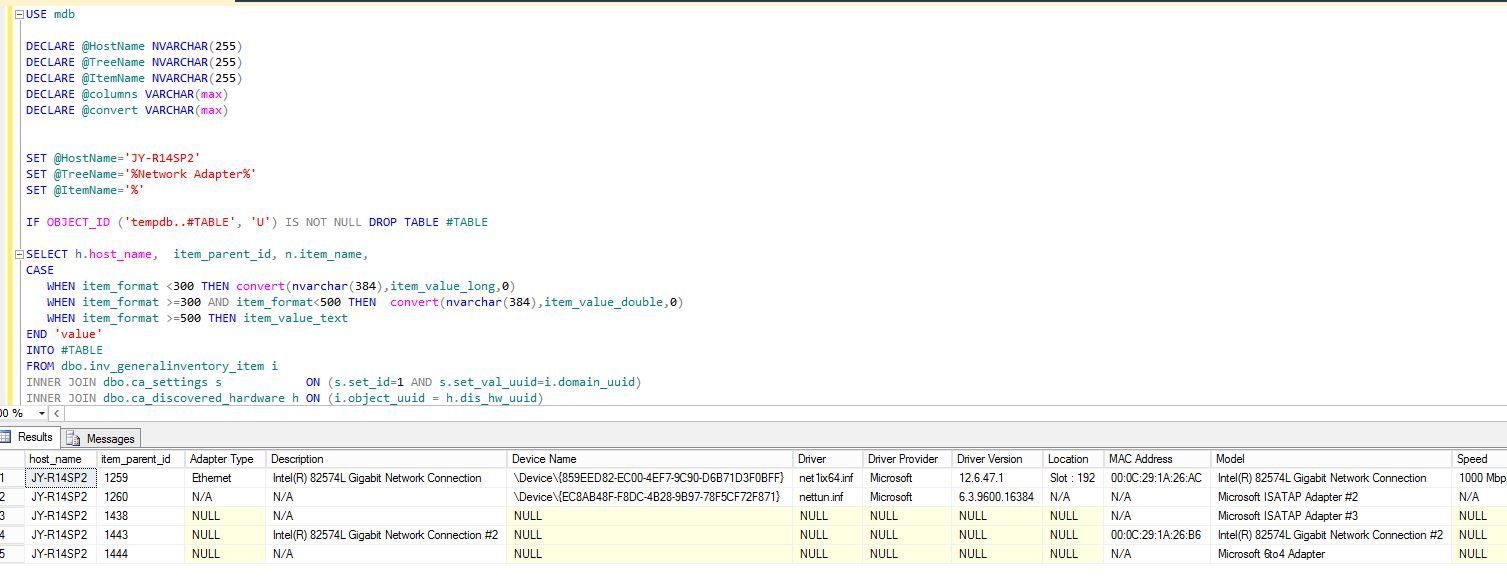Select row 1 using its row header
The width and height of the screenshot is (1507, 587).
[x=10, y=478]
